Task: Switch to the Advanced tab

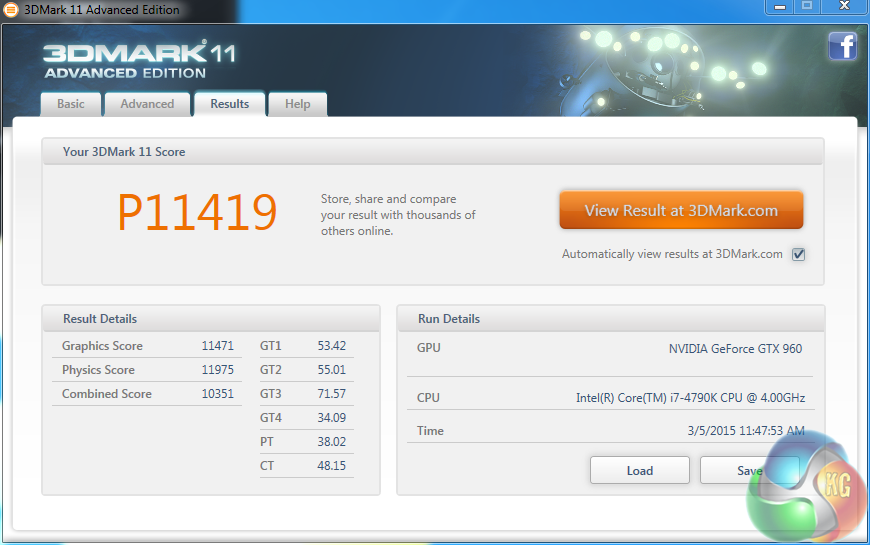Action: click(148, 104)
